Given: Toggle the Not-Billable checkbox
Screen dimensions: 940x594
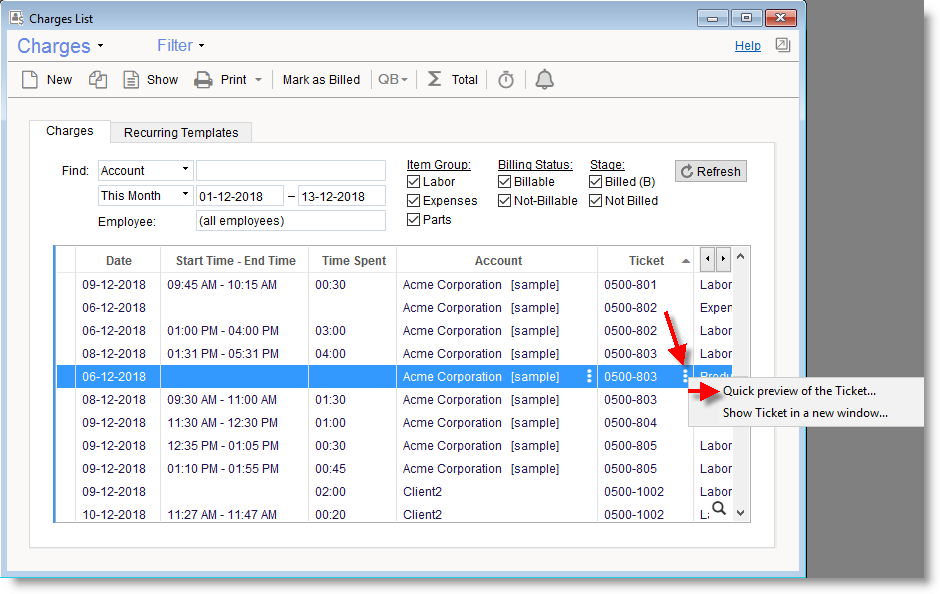Looking at the screenshot, I should (505, 201).
